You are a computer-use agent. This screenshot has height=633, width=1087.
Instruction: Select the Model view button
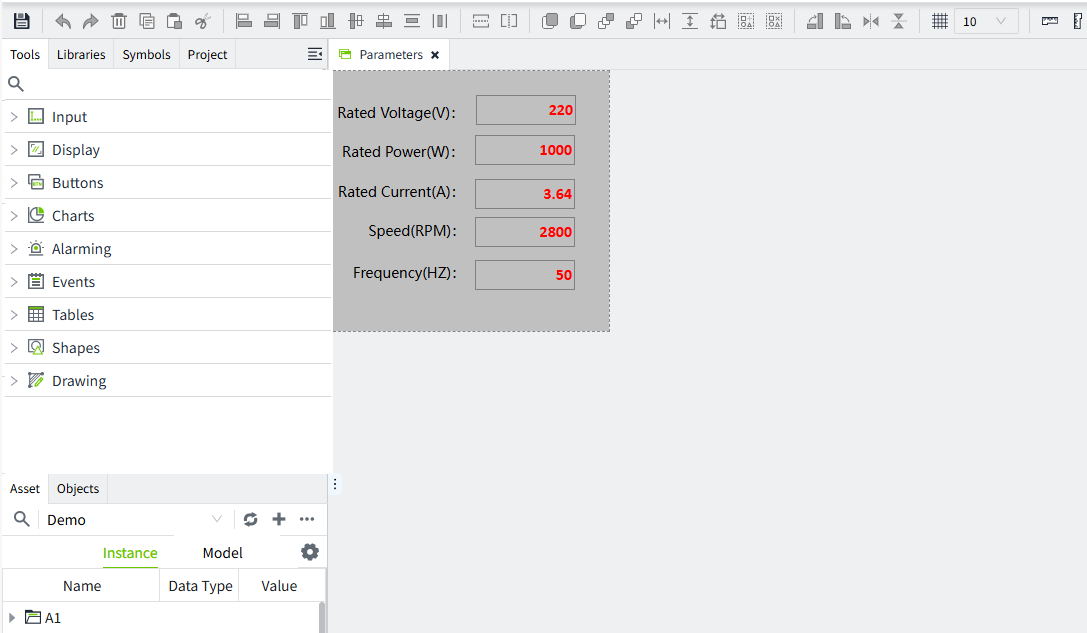tap(222, 553)
